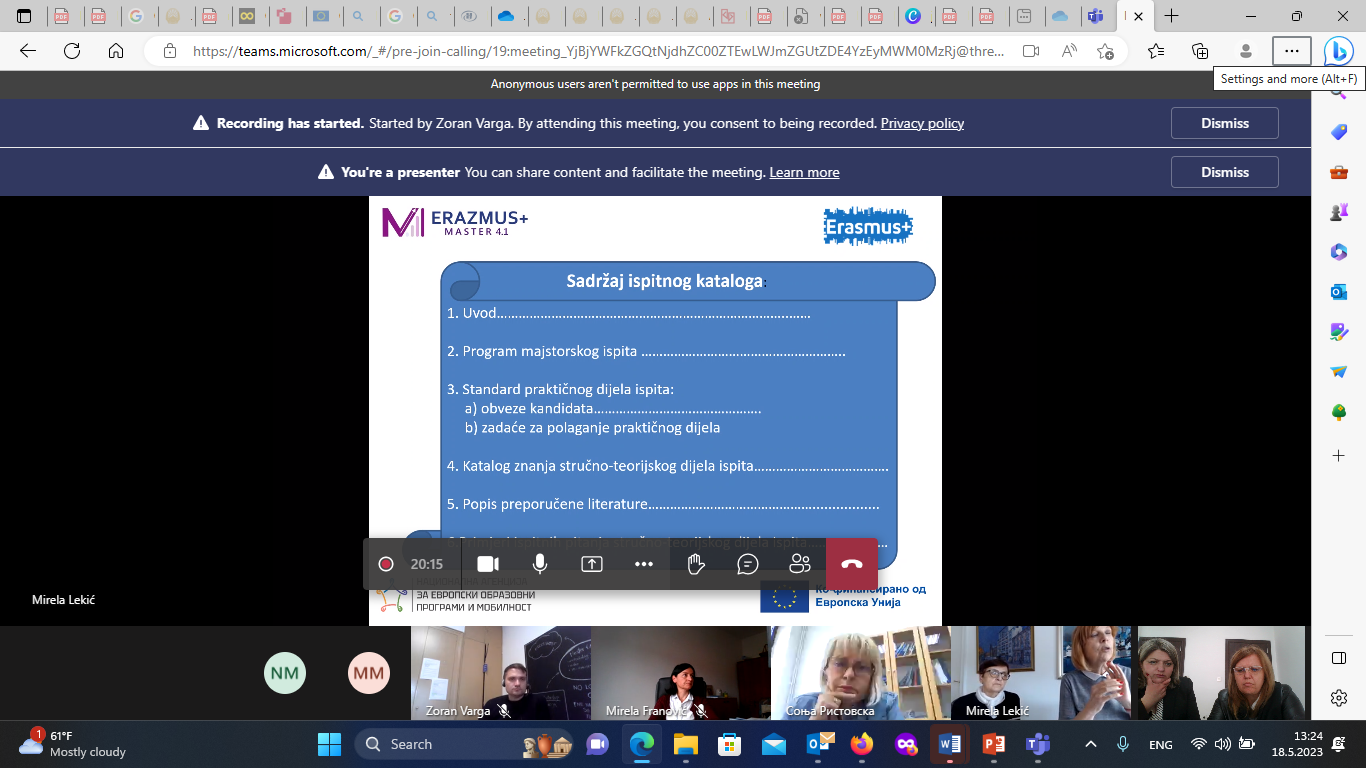
Task: Open Word from the taskbar
Action: (950, 744)
